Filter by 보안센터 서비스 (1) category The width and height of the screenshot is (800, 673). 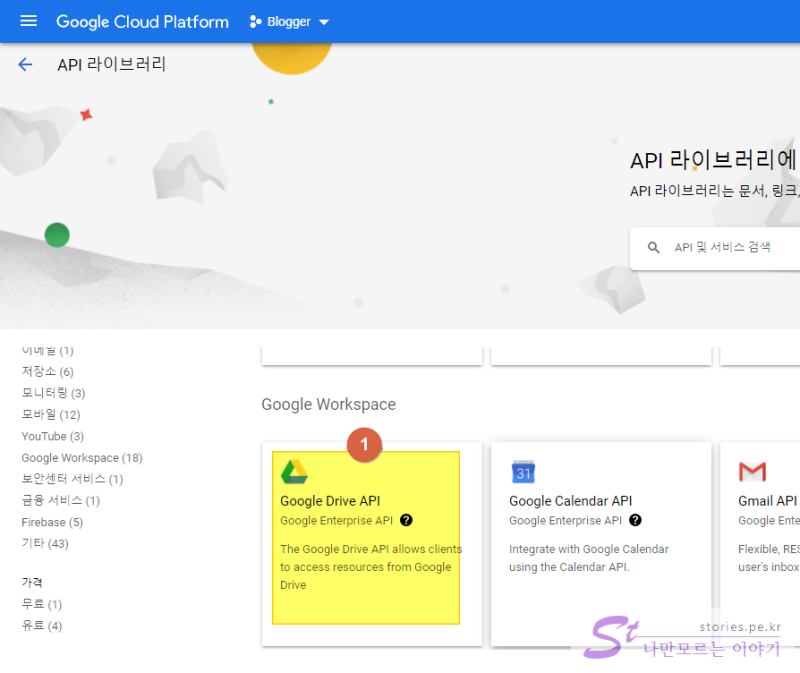(x=72, y=479)
